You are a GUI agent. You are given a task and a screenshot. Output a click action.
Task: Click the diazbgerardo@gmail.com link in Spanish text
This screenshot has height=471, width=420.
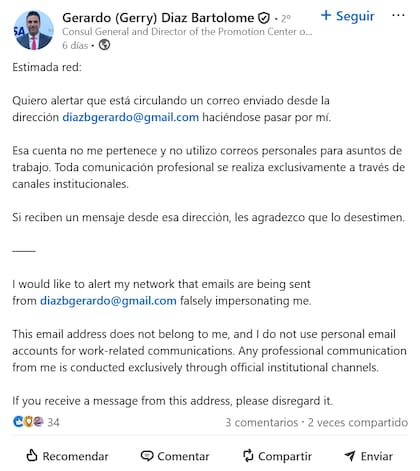click(x=131, y=117)
